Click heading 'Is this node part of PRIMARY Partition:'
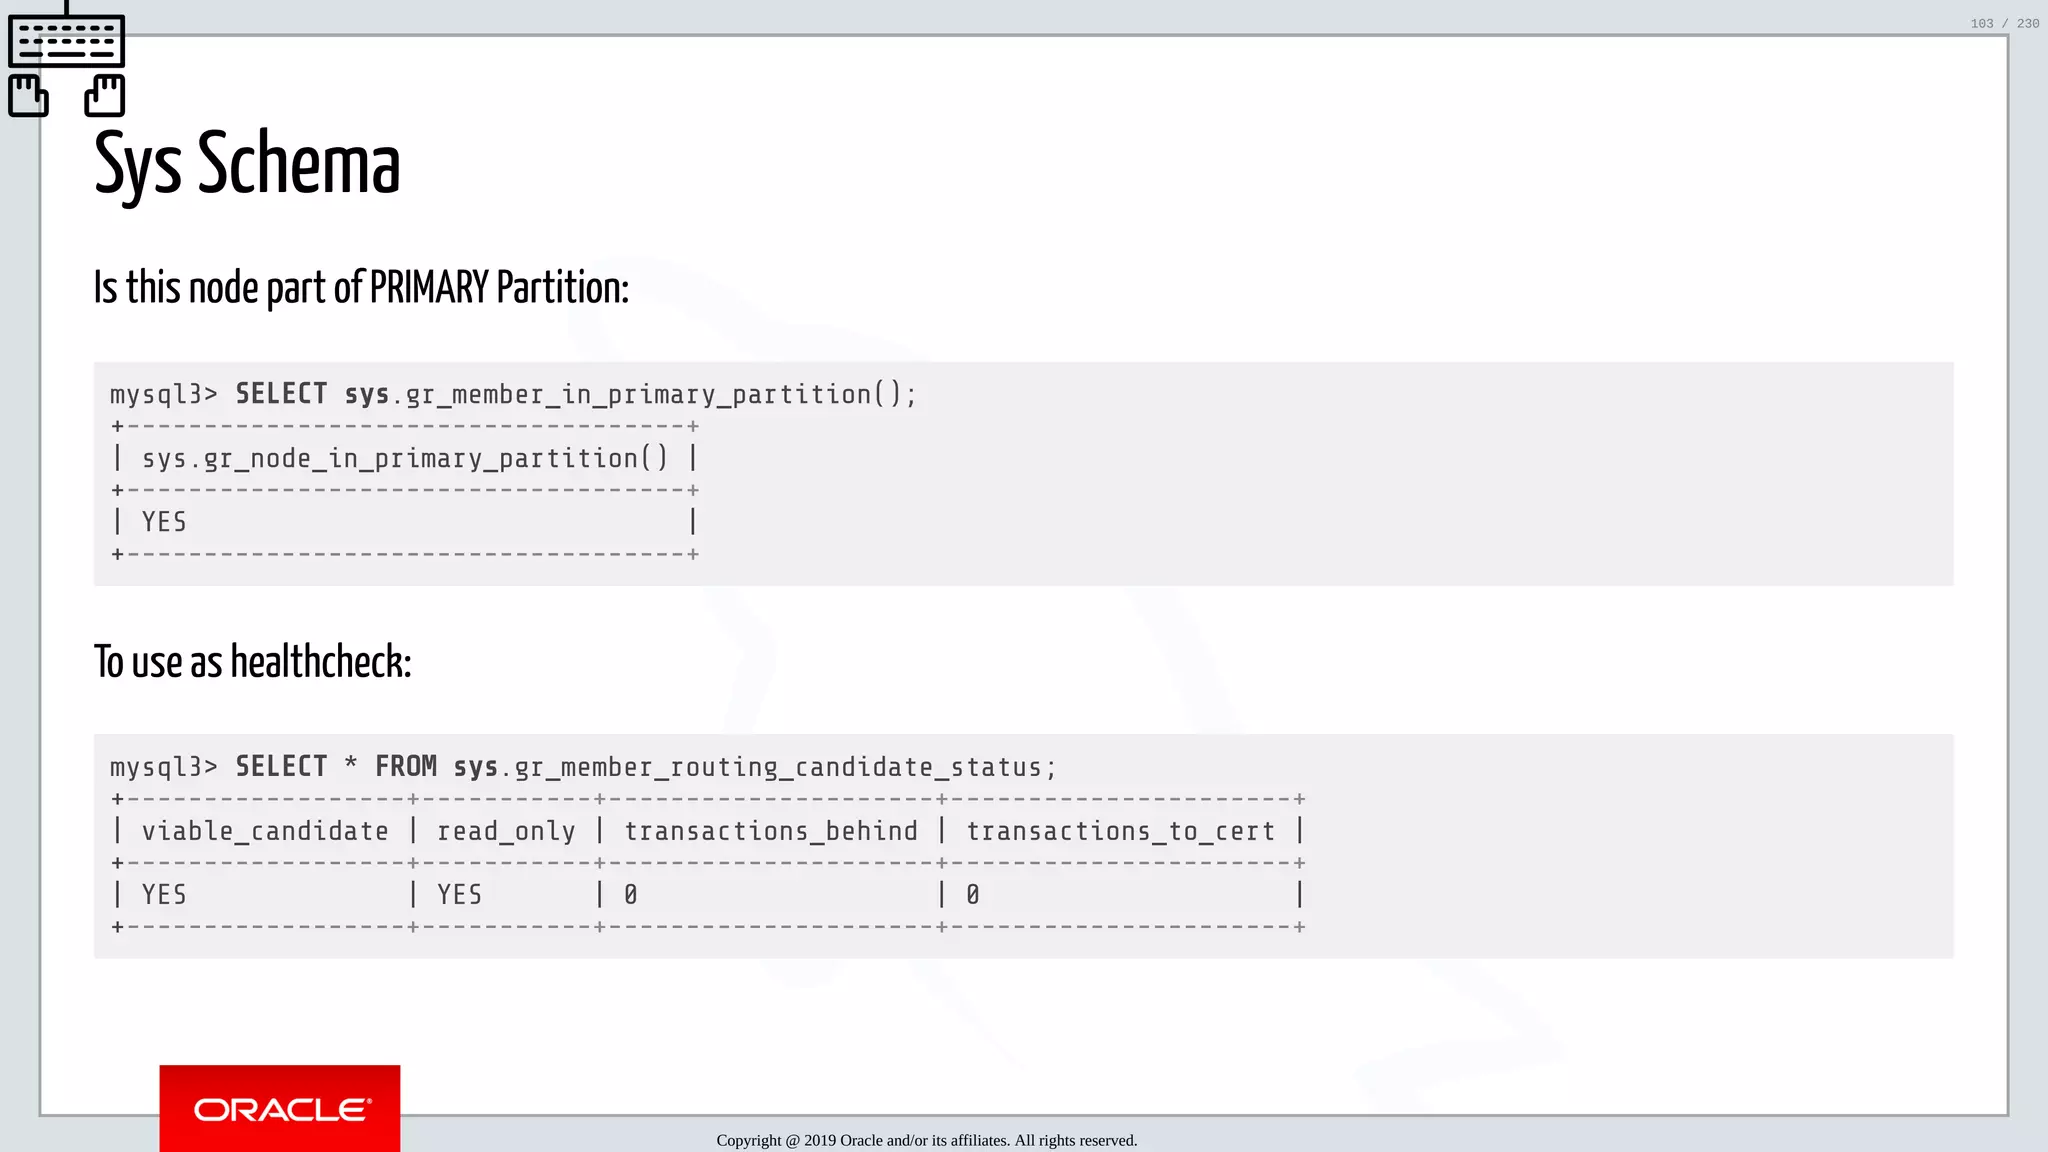The width and height of the screenshot is (2048, 1152). pyautogui.click(x=361, y=288)
